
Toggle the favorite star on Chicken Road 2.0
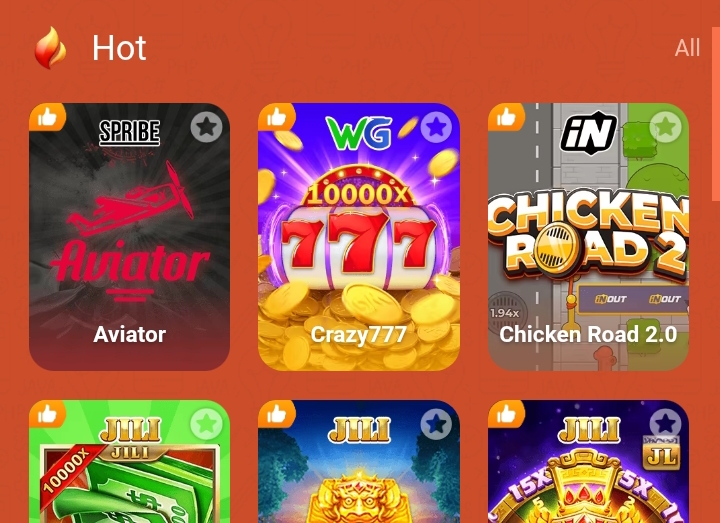665,126
